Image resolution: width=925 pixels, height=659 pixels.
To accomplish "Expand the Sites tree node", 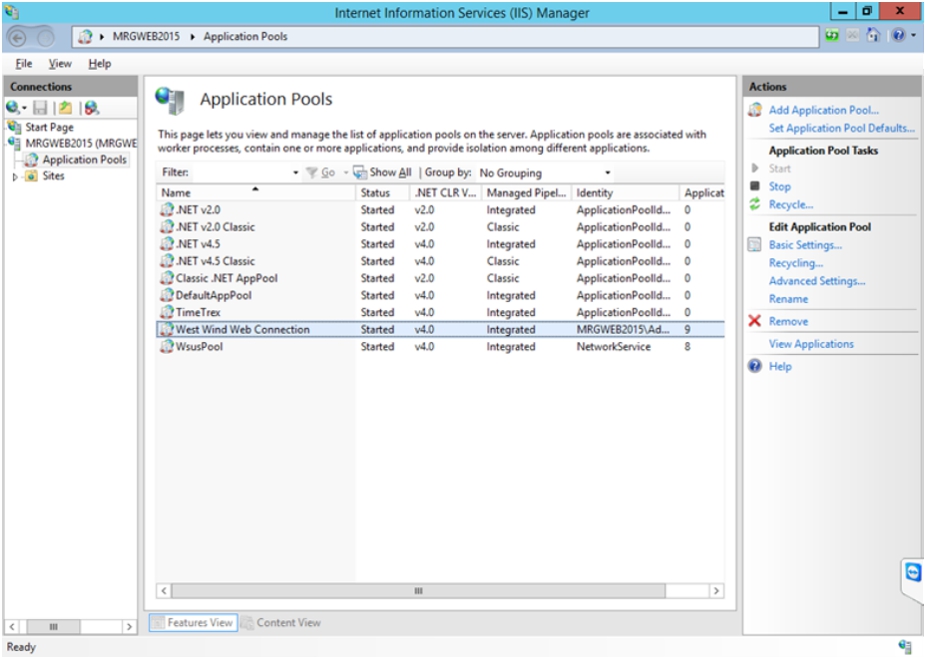I will point(14,176).
